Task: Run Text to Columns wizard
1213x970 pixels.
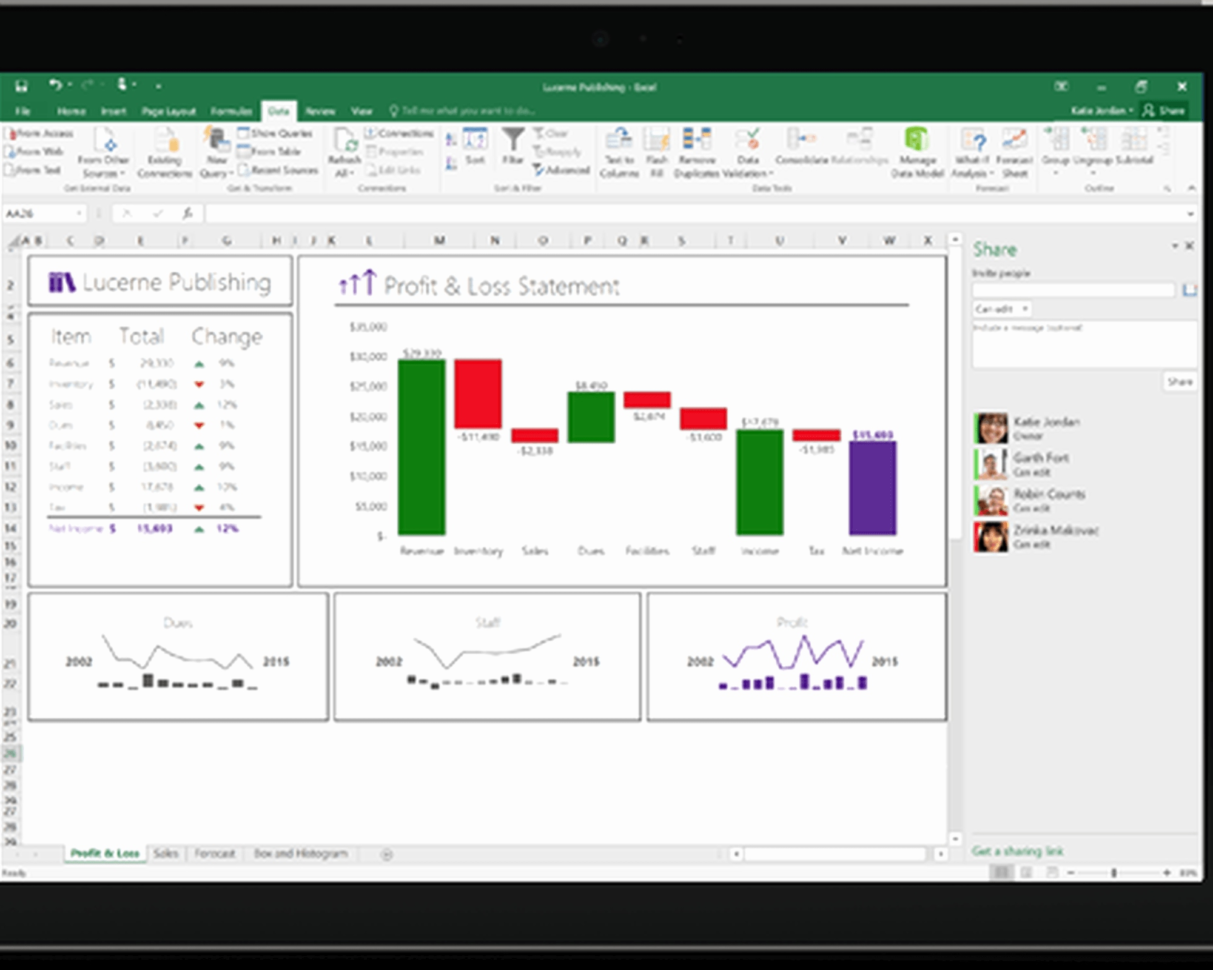Action: (618, 153)
